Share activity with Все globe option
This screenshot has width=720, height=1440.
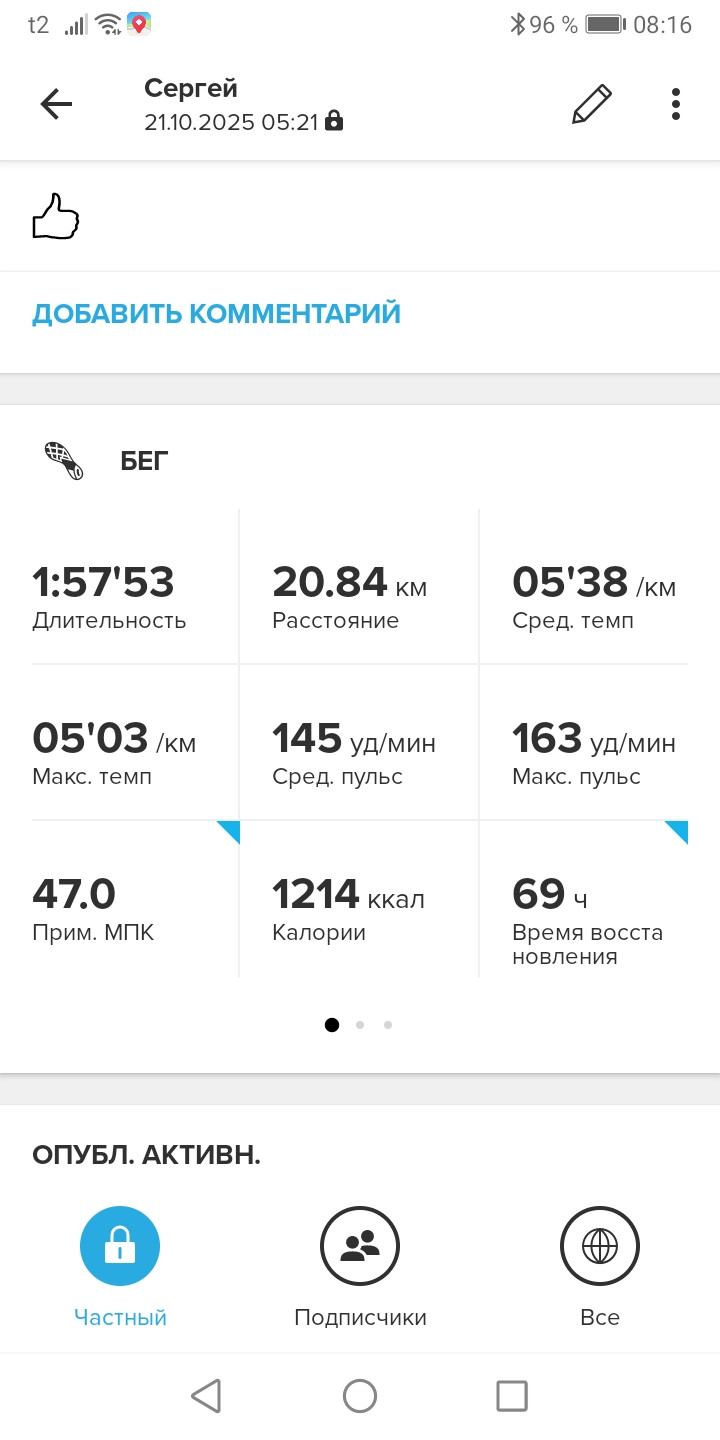(x=600, y=1246)
